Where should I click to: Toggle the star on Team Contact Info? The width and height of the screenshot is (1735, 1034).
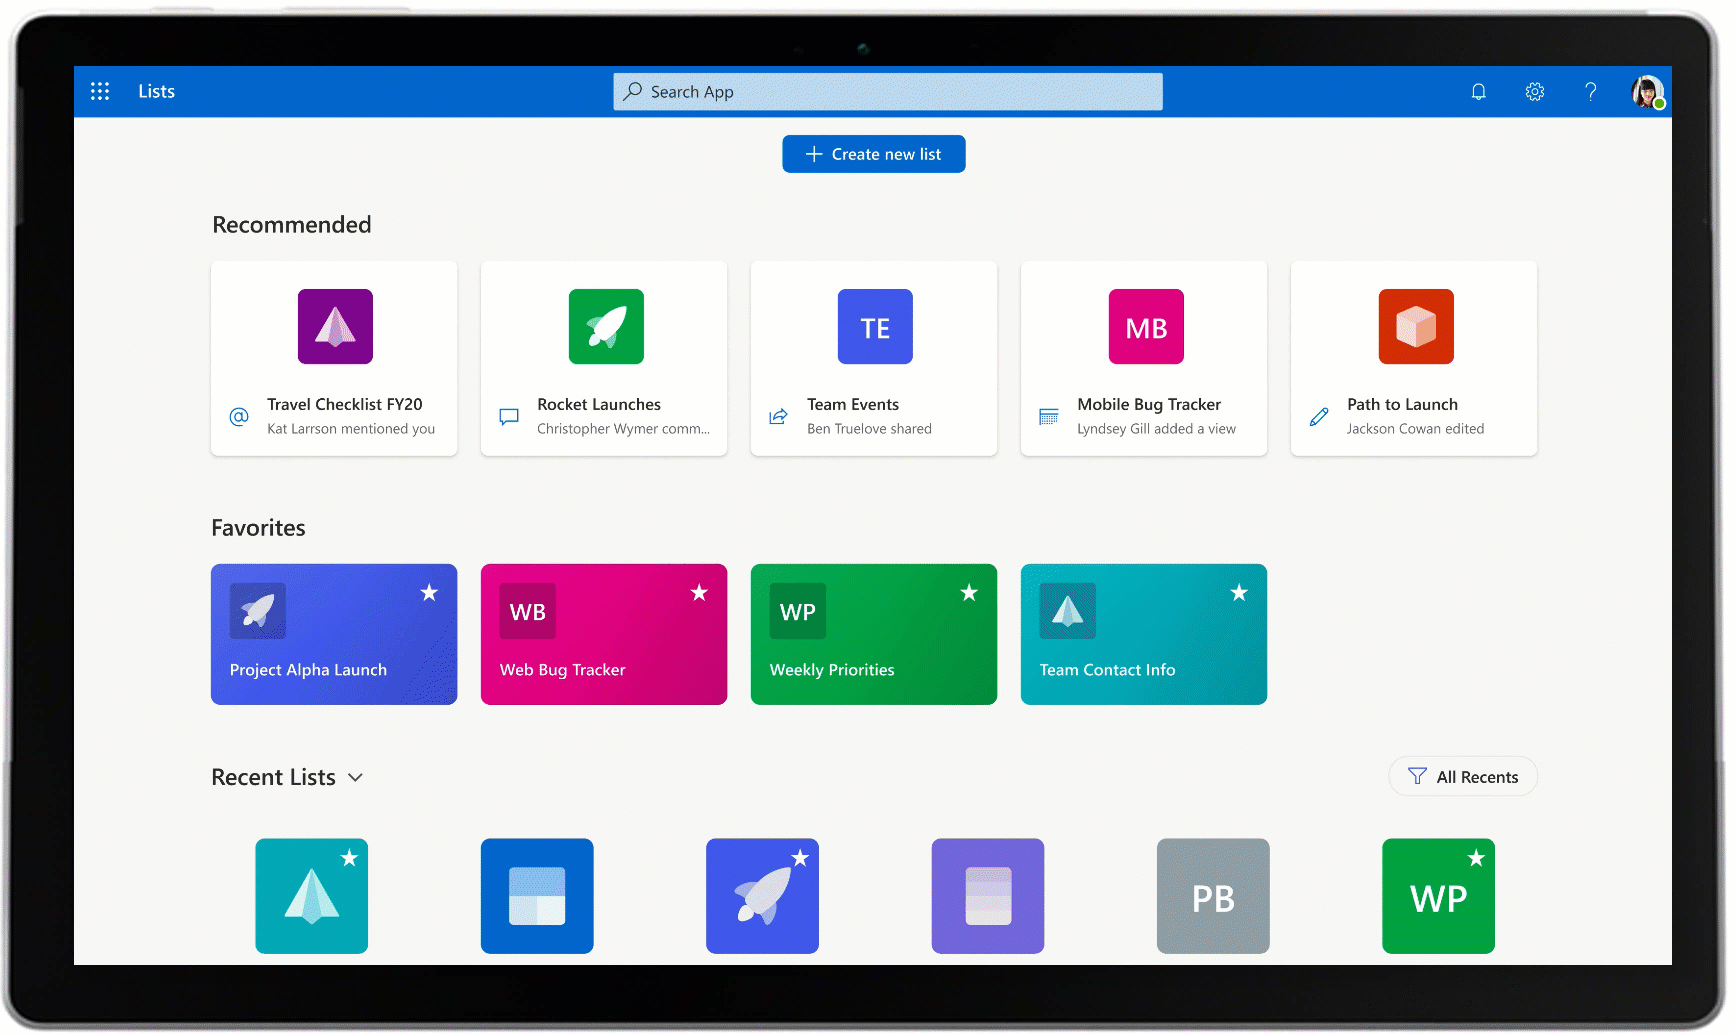1239,593
